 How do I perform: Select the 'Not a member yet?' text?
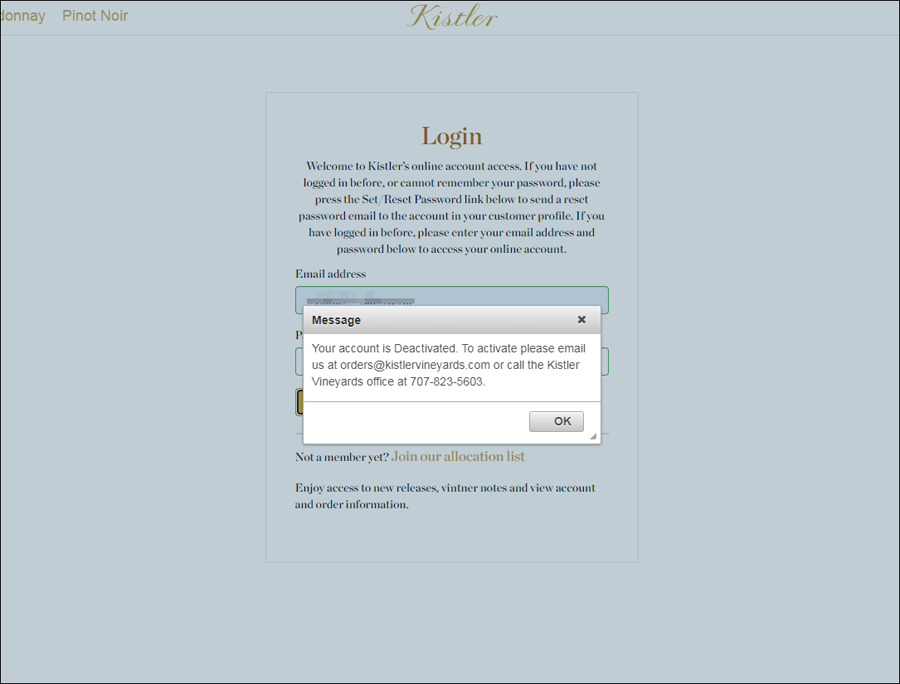(342, 457)
